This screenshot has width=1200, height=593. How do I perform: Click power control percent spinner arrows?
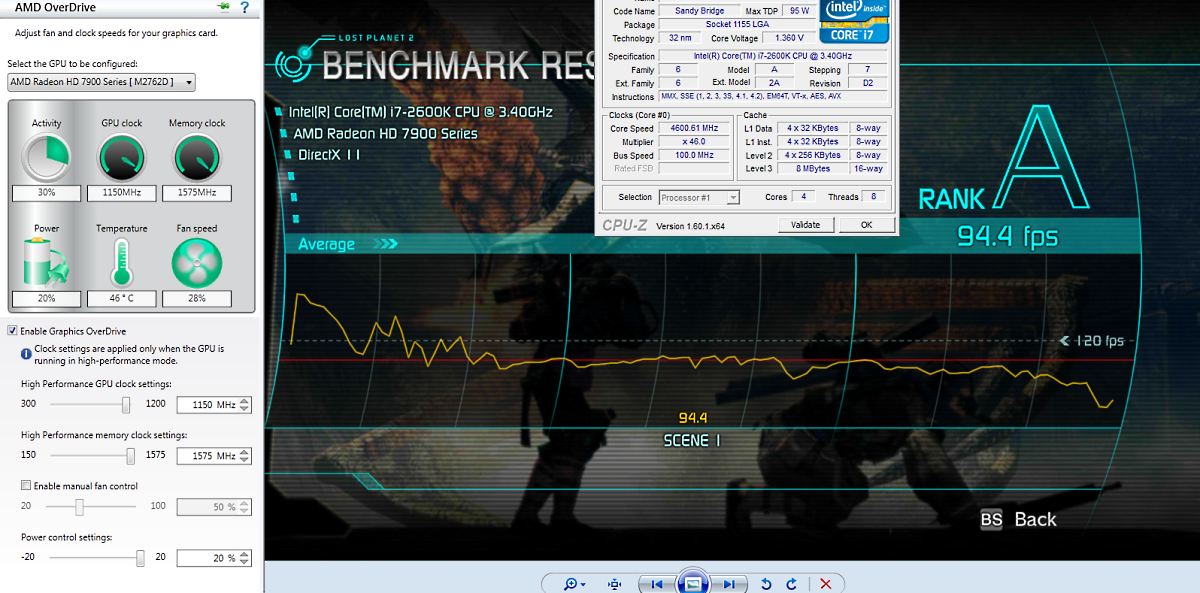click(x=245, y=558)
